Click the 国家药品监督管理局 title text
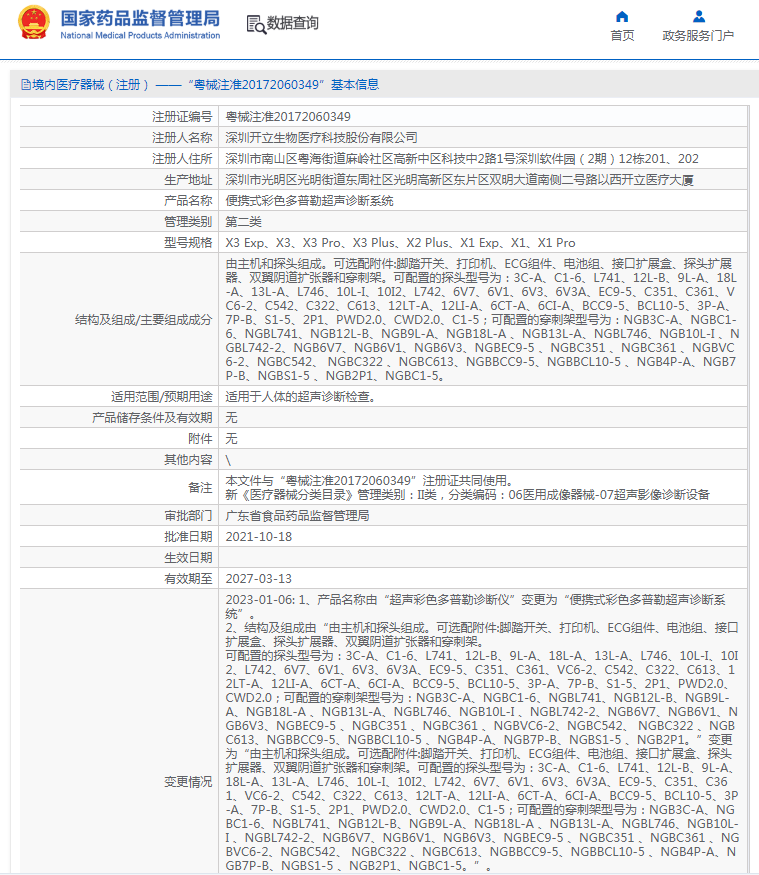Screen dimensions: 759x875 [140, 18]
